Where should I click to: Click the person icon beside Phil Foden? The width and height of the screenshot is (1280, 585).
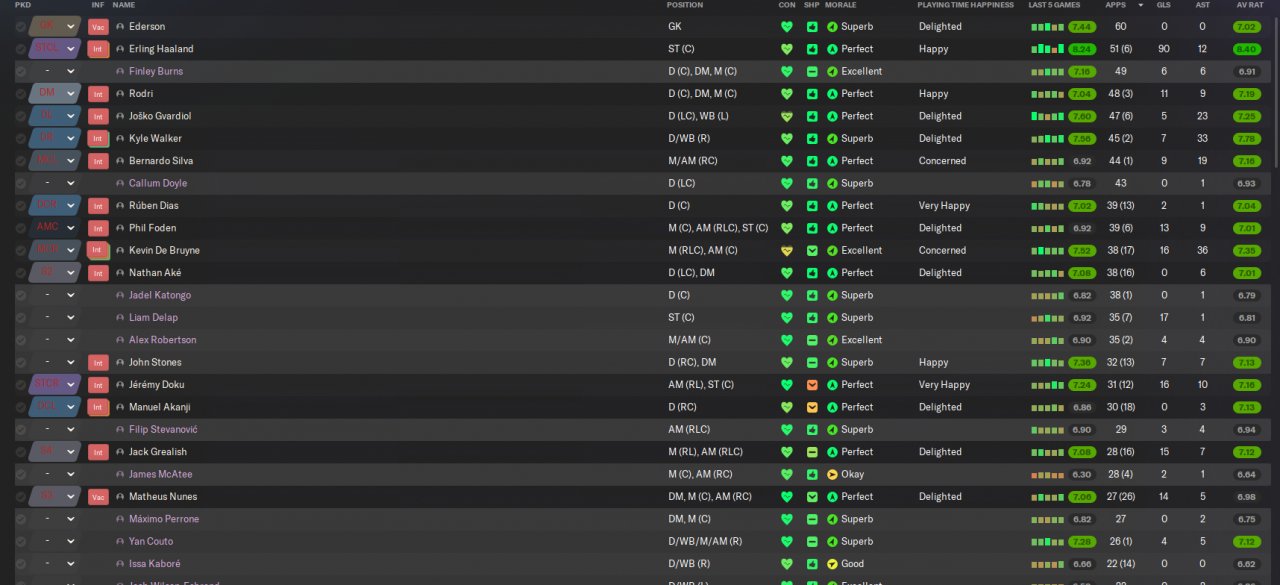point(121,228)
